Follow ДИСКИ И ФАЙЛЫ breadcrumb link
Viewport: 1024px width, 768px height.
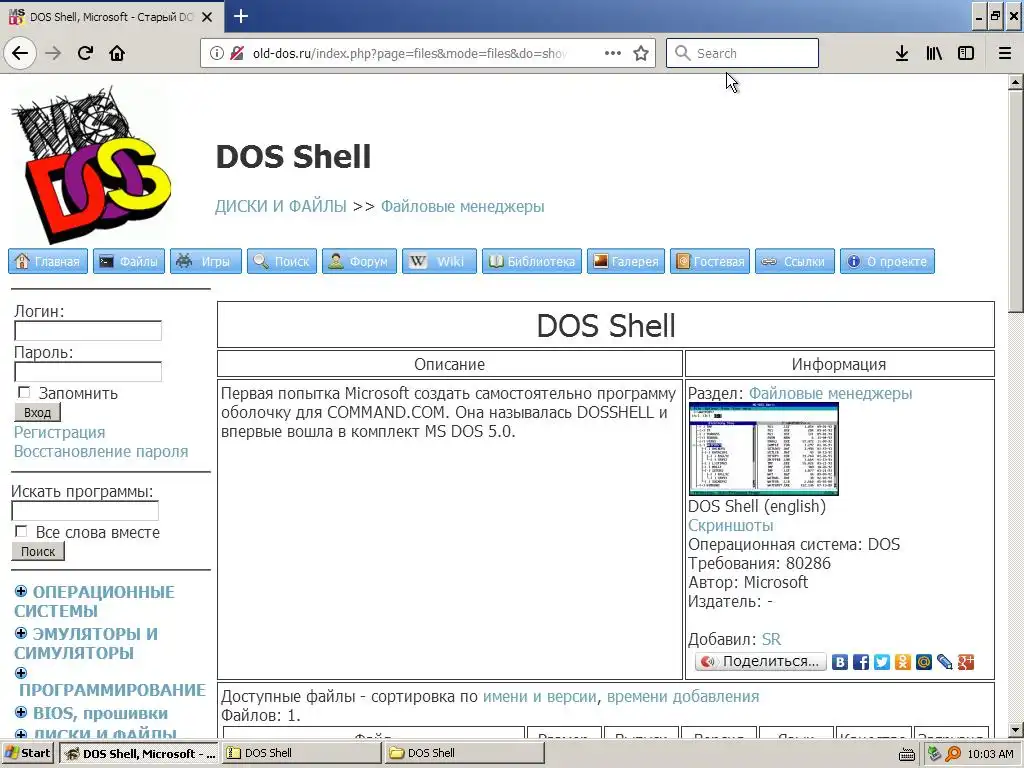pyautogui.click(x=281, y=206)
